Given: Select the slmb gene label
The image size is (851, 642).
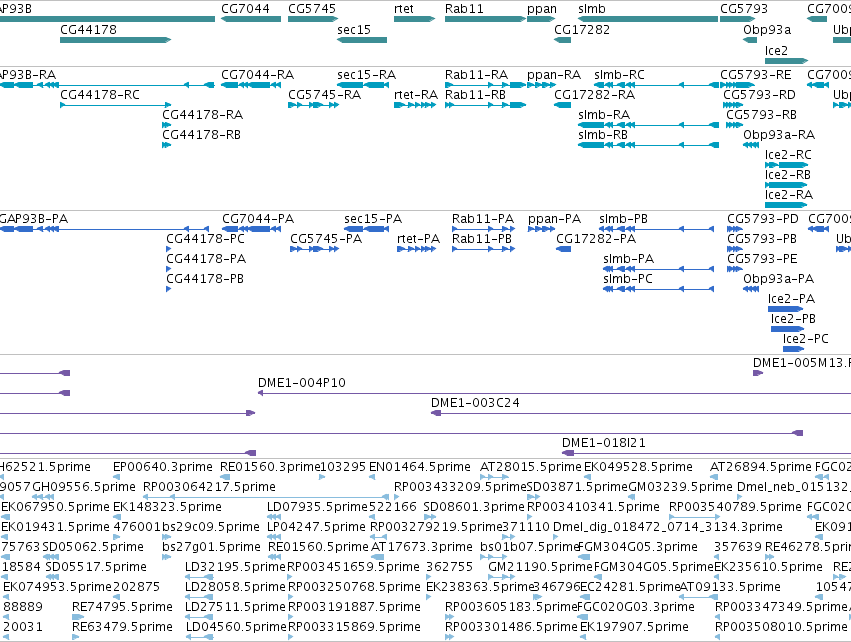Looking at the screenshot, I should tap(592, 9).
